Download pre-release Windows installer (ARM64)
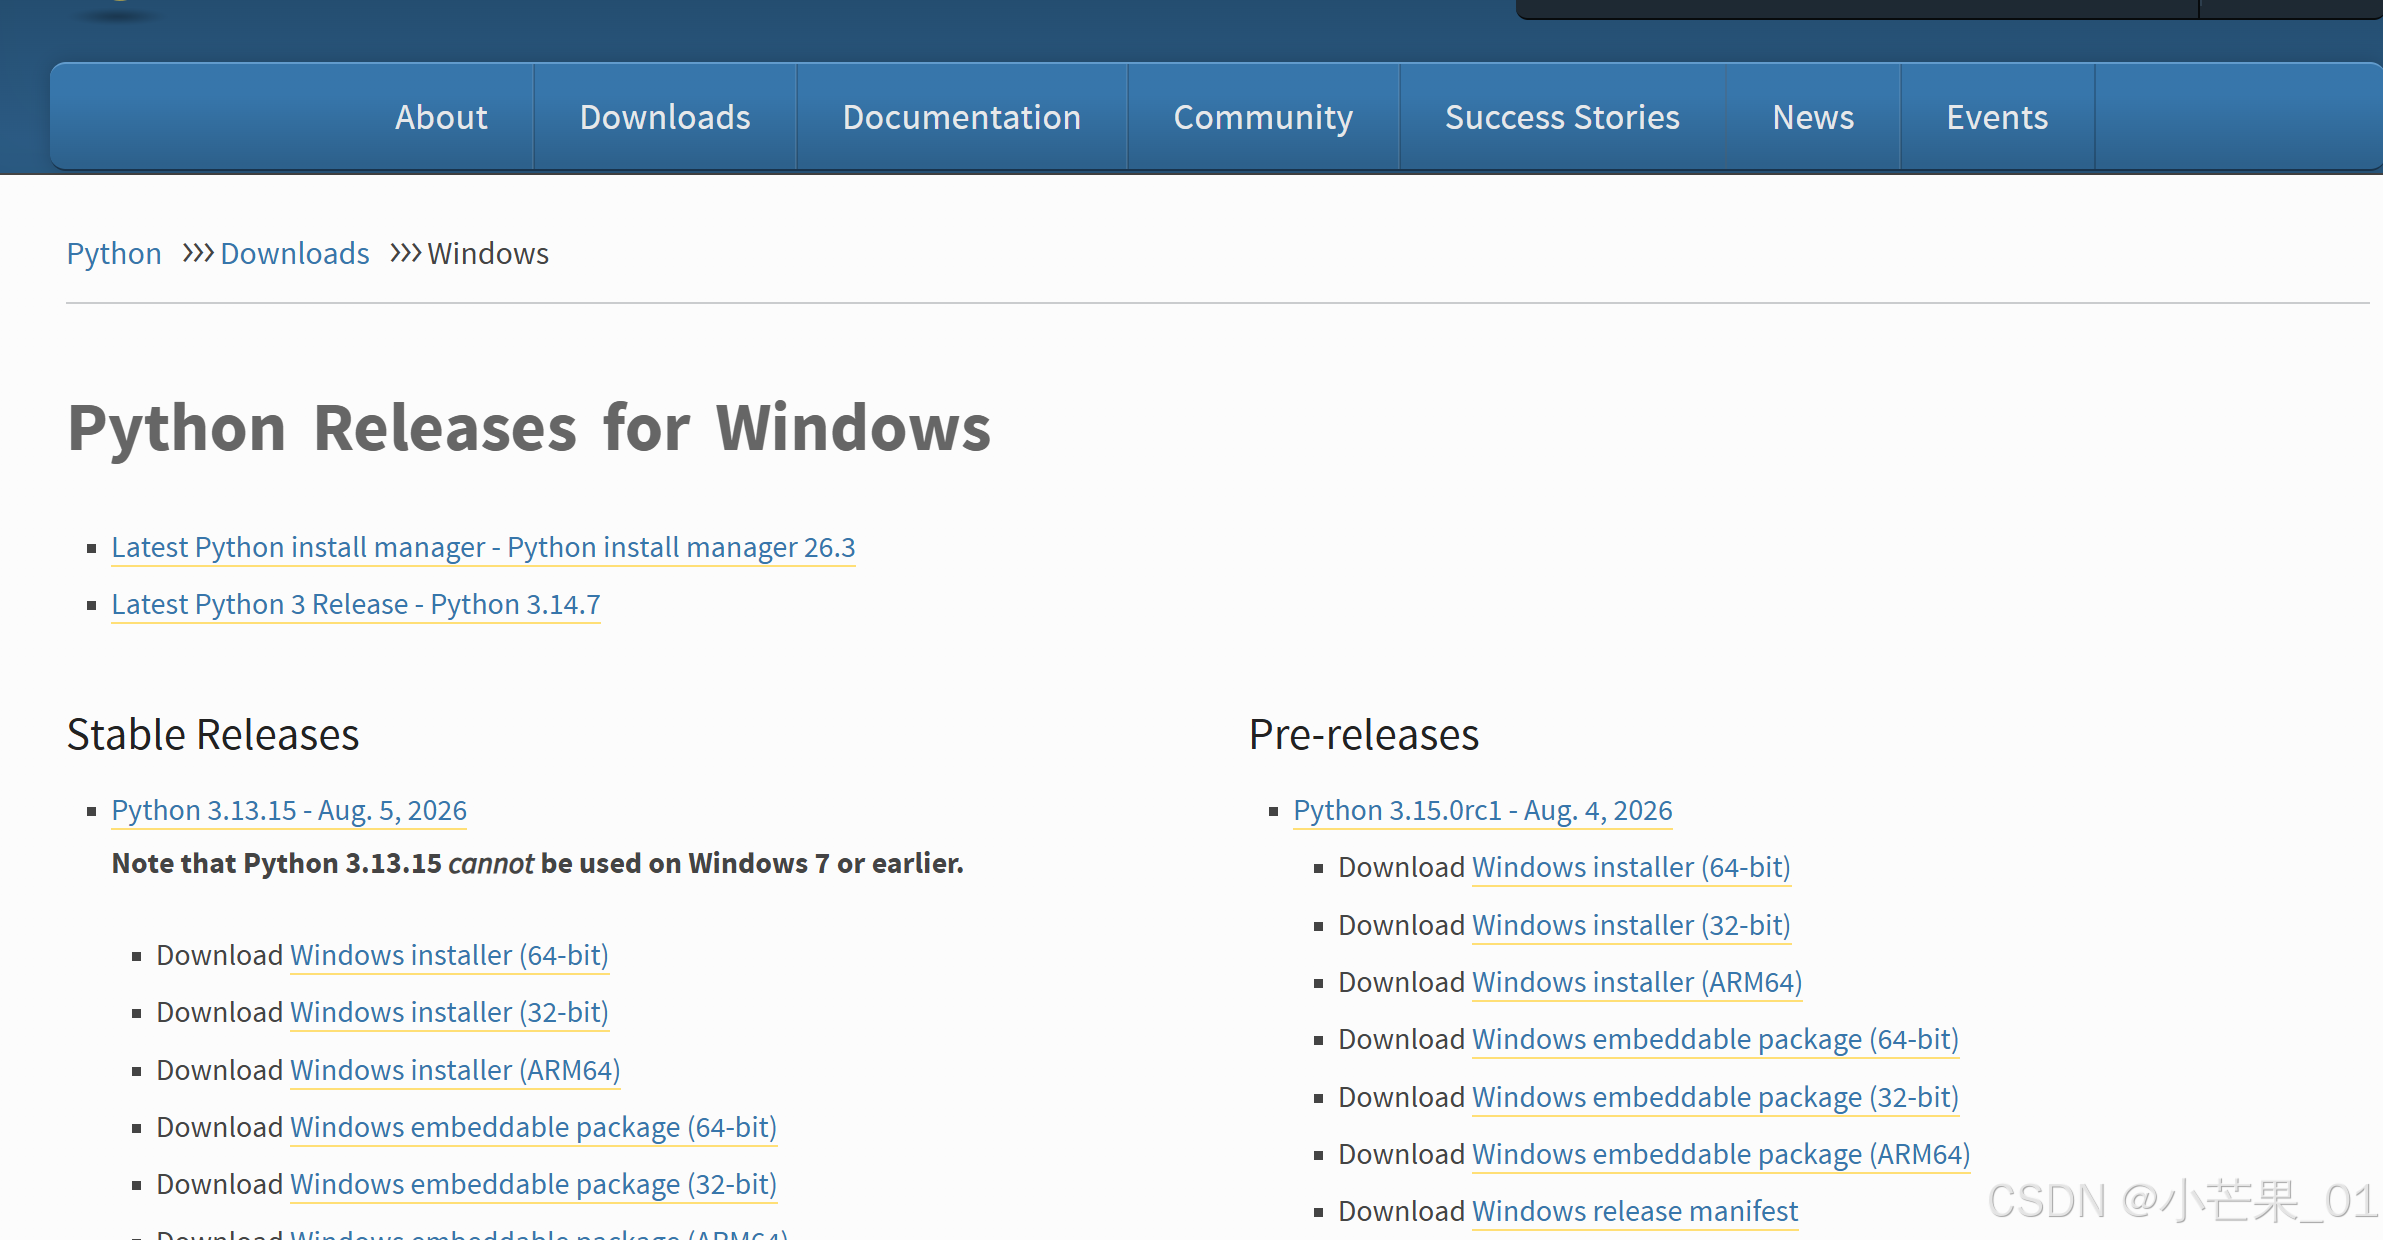This screenshot has width=2383, height=1240. (1637, 983)
